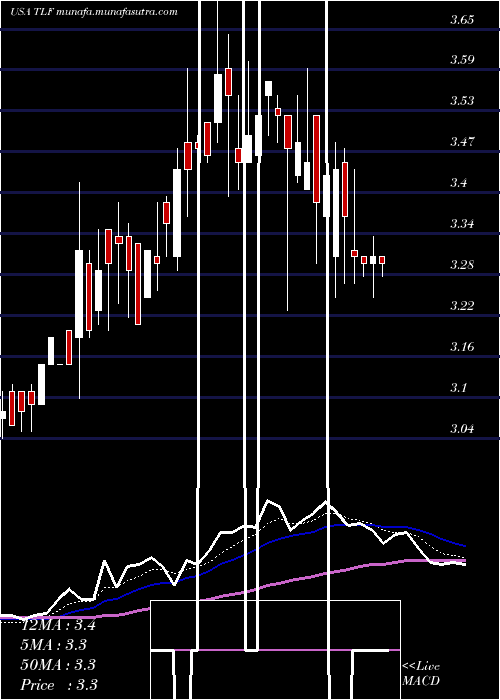Click the 3.28 price axis label
This screenshot has width=500, height=700.
point(462,265)
